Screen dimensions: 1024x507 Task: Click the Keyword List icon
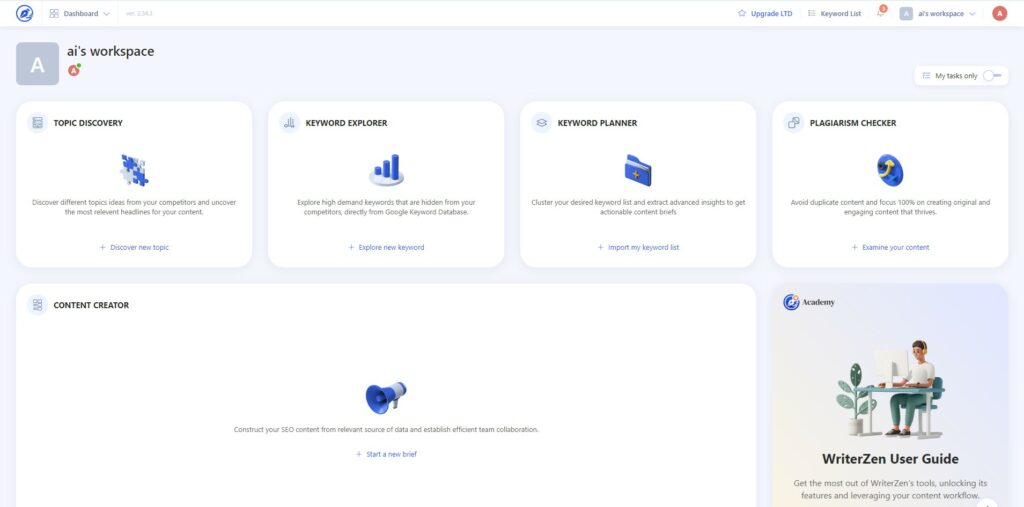click(812, 13)
